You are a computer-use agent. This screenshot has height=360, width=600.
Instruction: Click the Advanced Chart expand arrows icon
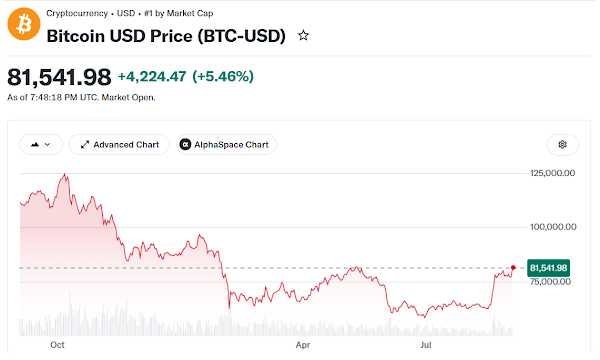click(x=85, y=145)
